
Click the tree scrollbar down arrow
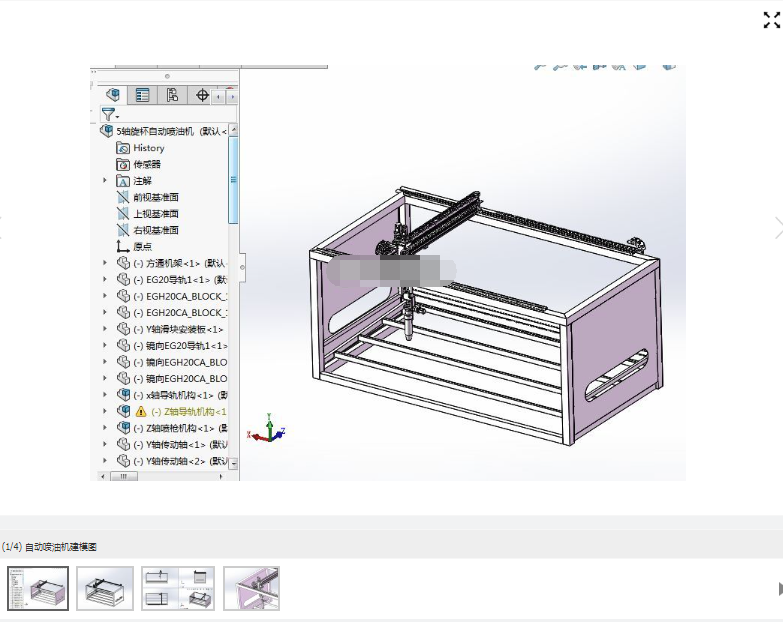coord(233,463)
